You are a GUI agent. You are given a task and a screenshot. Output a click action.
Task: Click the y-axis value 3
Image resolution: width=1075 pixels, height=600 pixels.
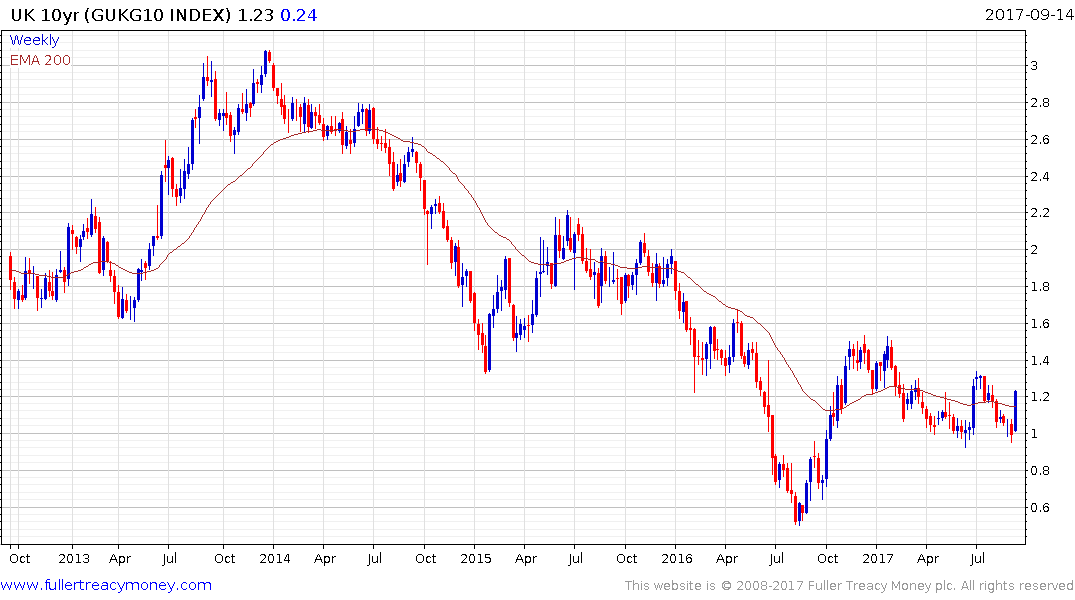(1035, 66)
